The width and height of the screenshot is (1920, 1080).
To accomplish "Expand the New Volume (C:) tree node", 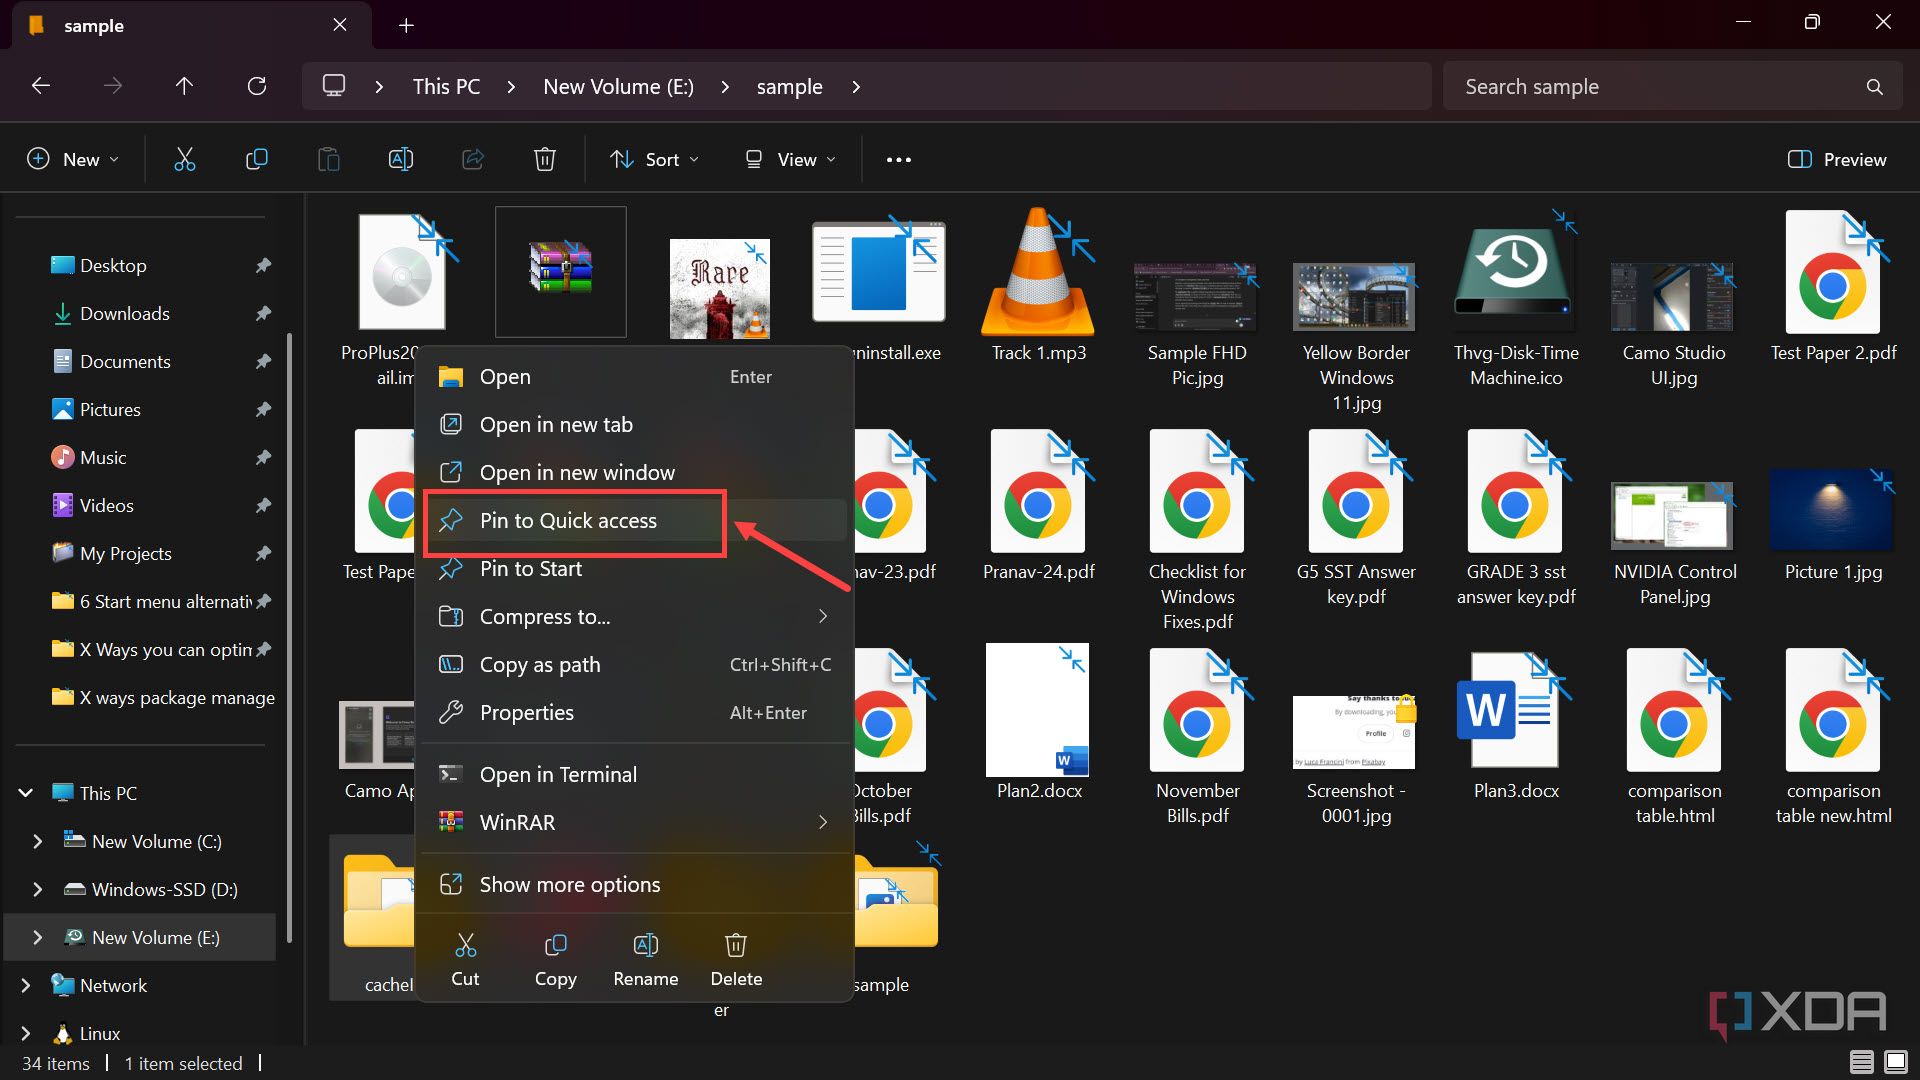I will coord(38,842).
